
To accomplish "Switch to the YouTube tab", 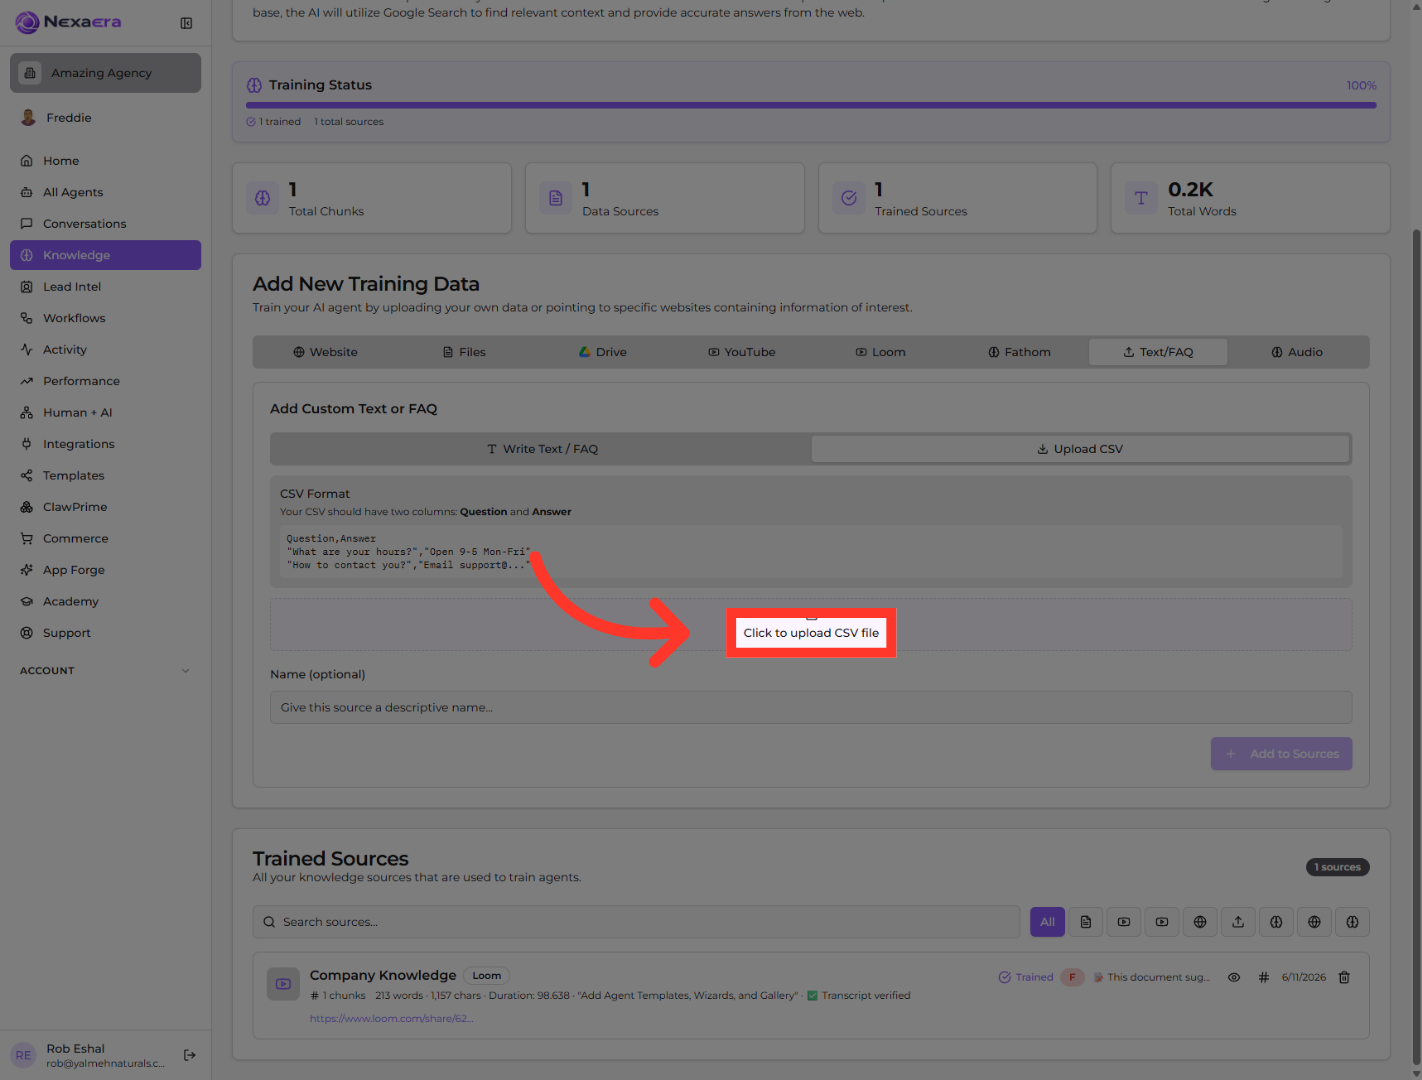I will point(742,352).
